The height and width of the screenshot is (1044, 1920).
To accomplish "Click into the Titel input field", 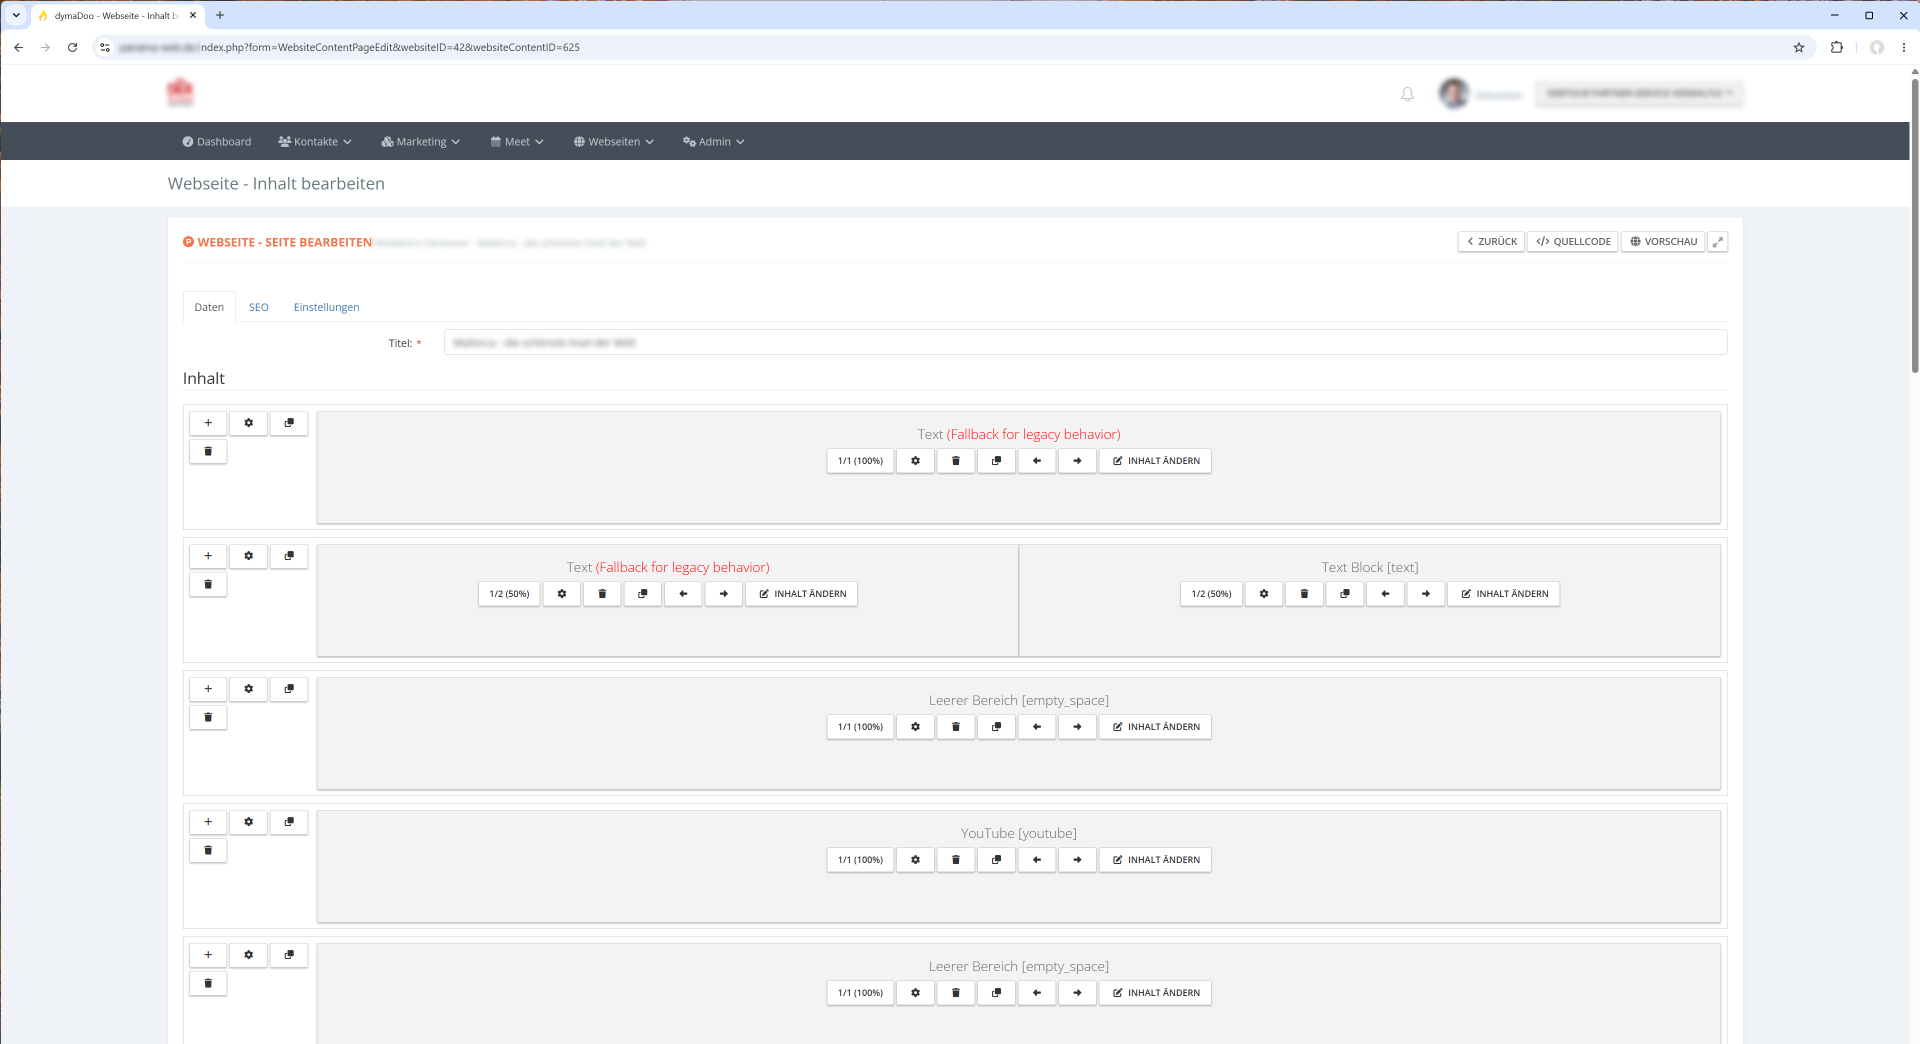I will (1085, 342).
